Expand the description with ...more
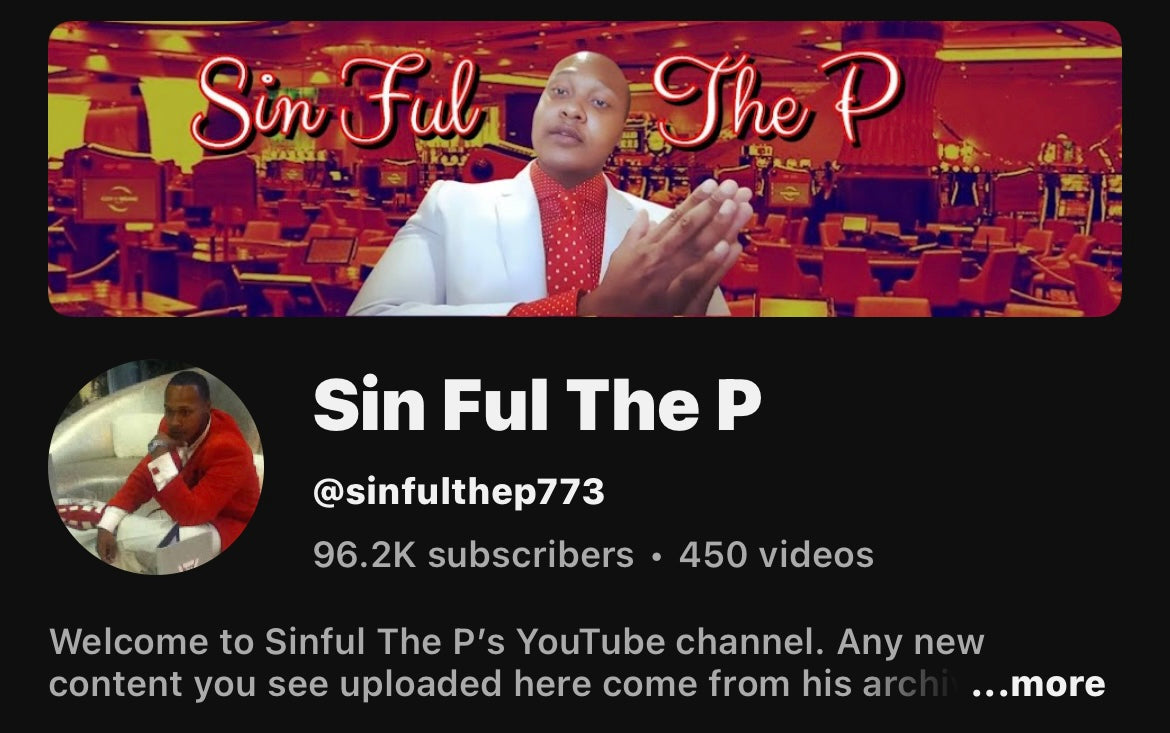This screenshot has height=733, width=1170. coord(1038,684)
